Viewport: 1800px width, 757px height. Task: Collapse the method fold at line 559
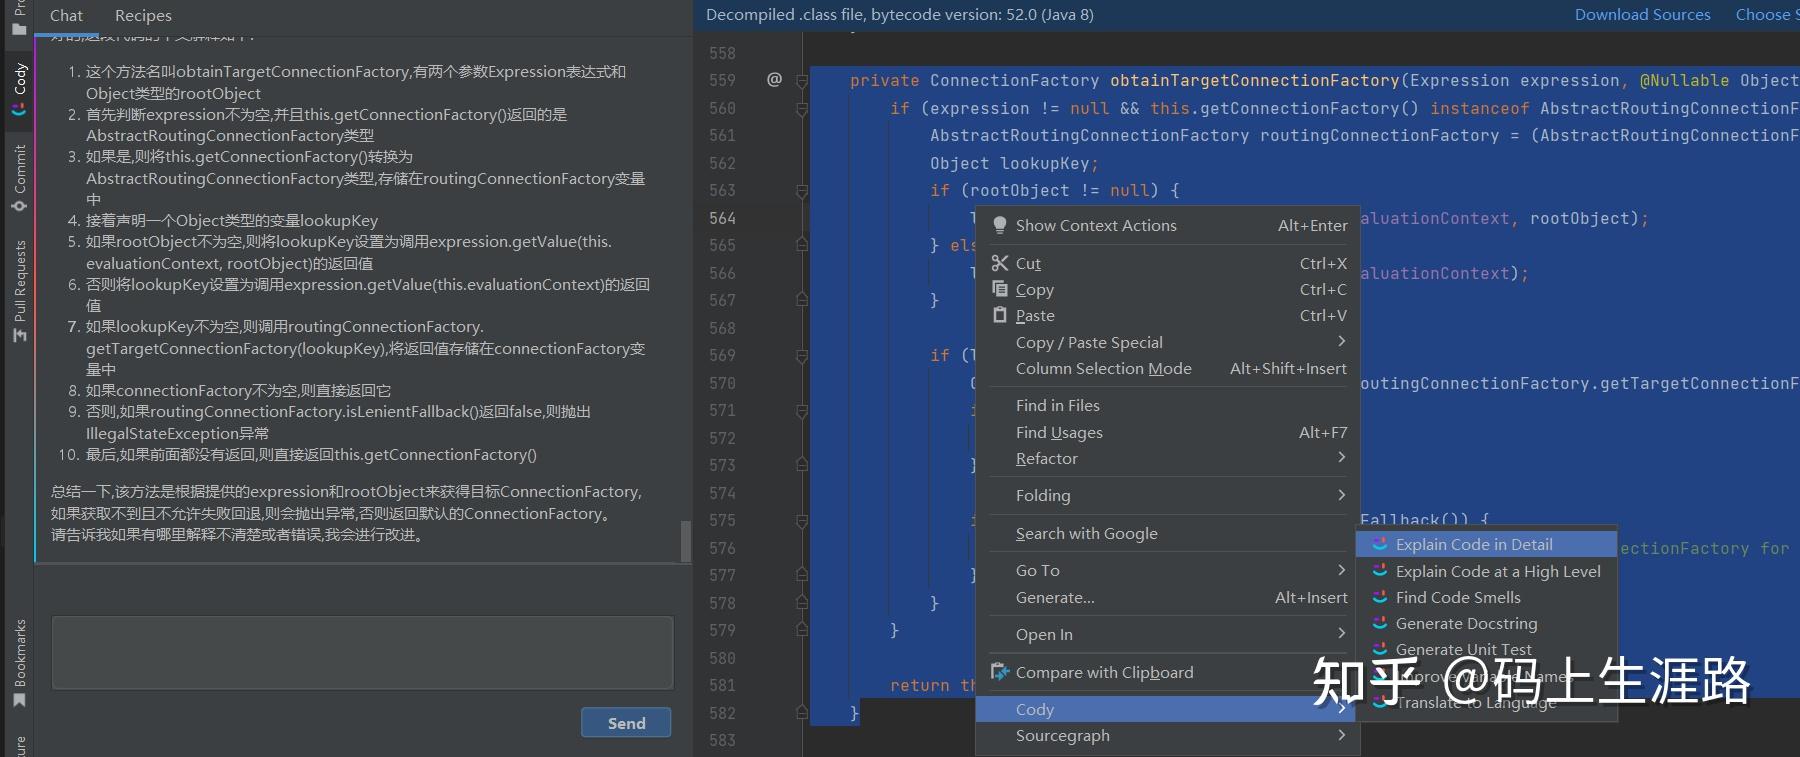(x=802, y=81)
